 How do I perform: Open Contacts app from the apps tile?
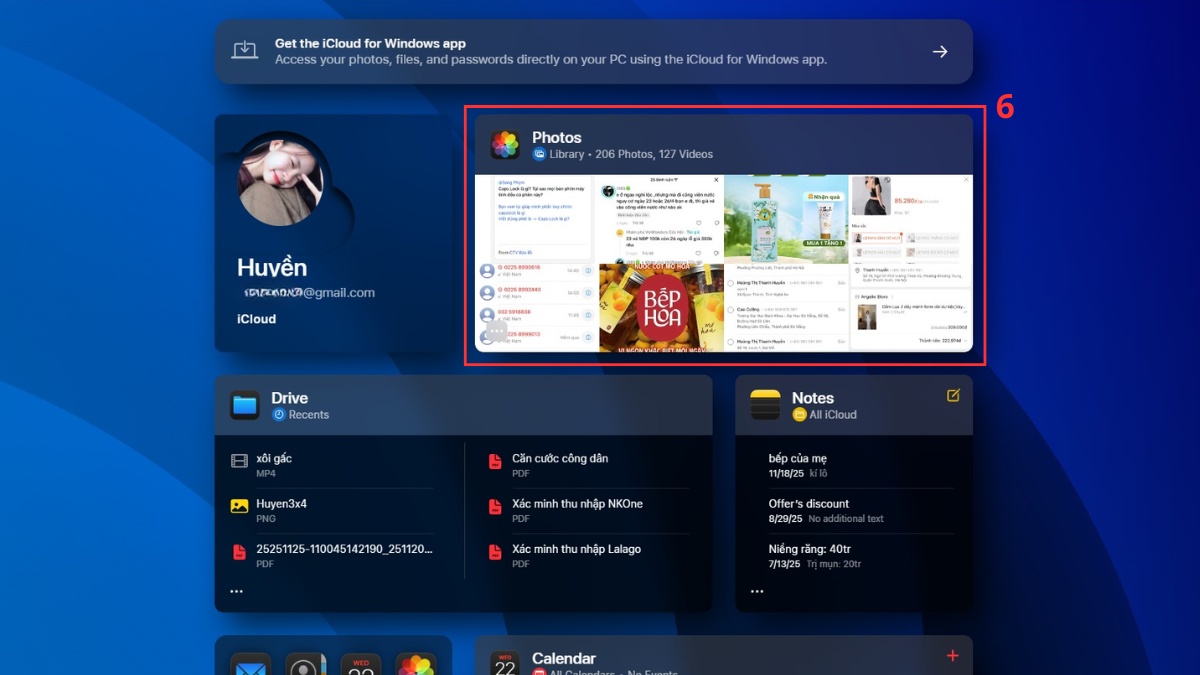tap(305, 664)
